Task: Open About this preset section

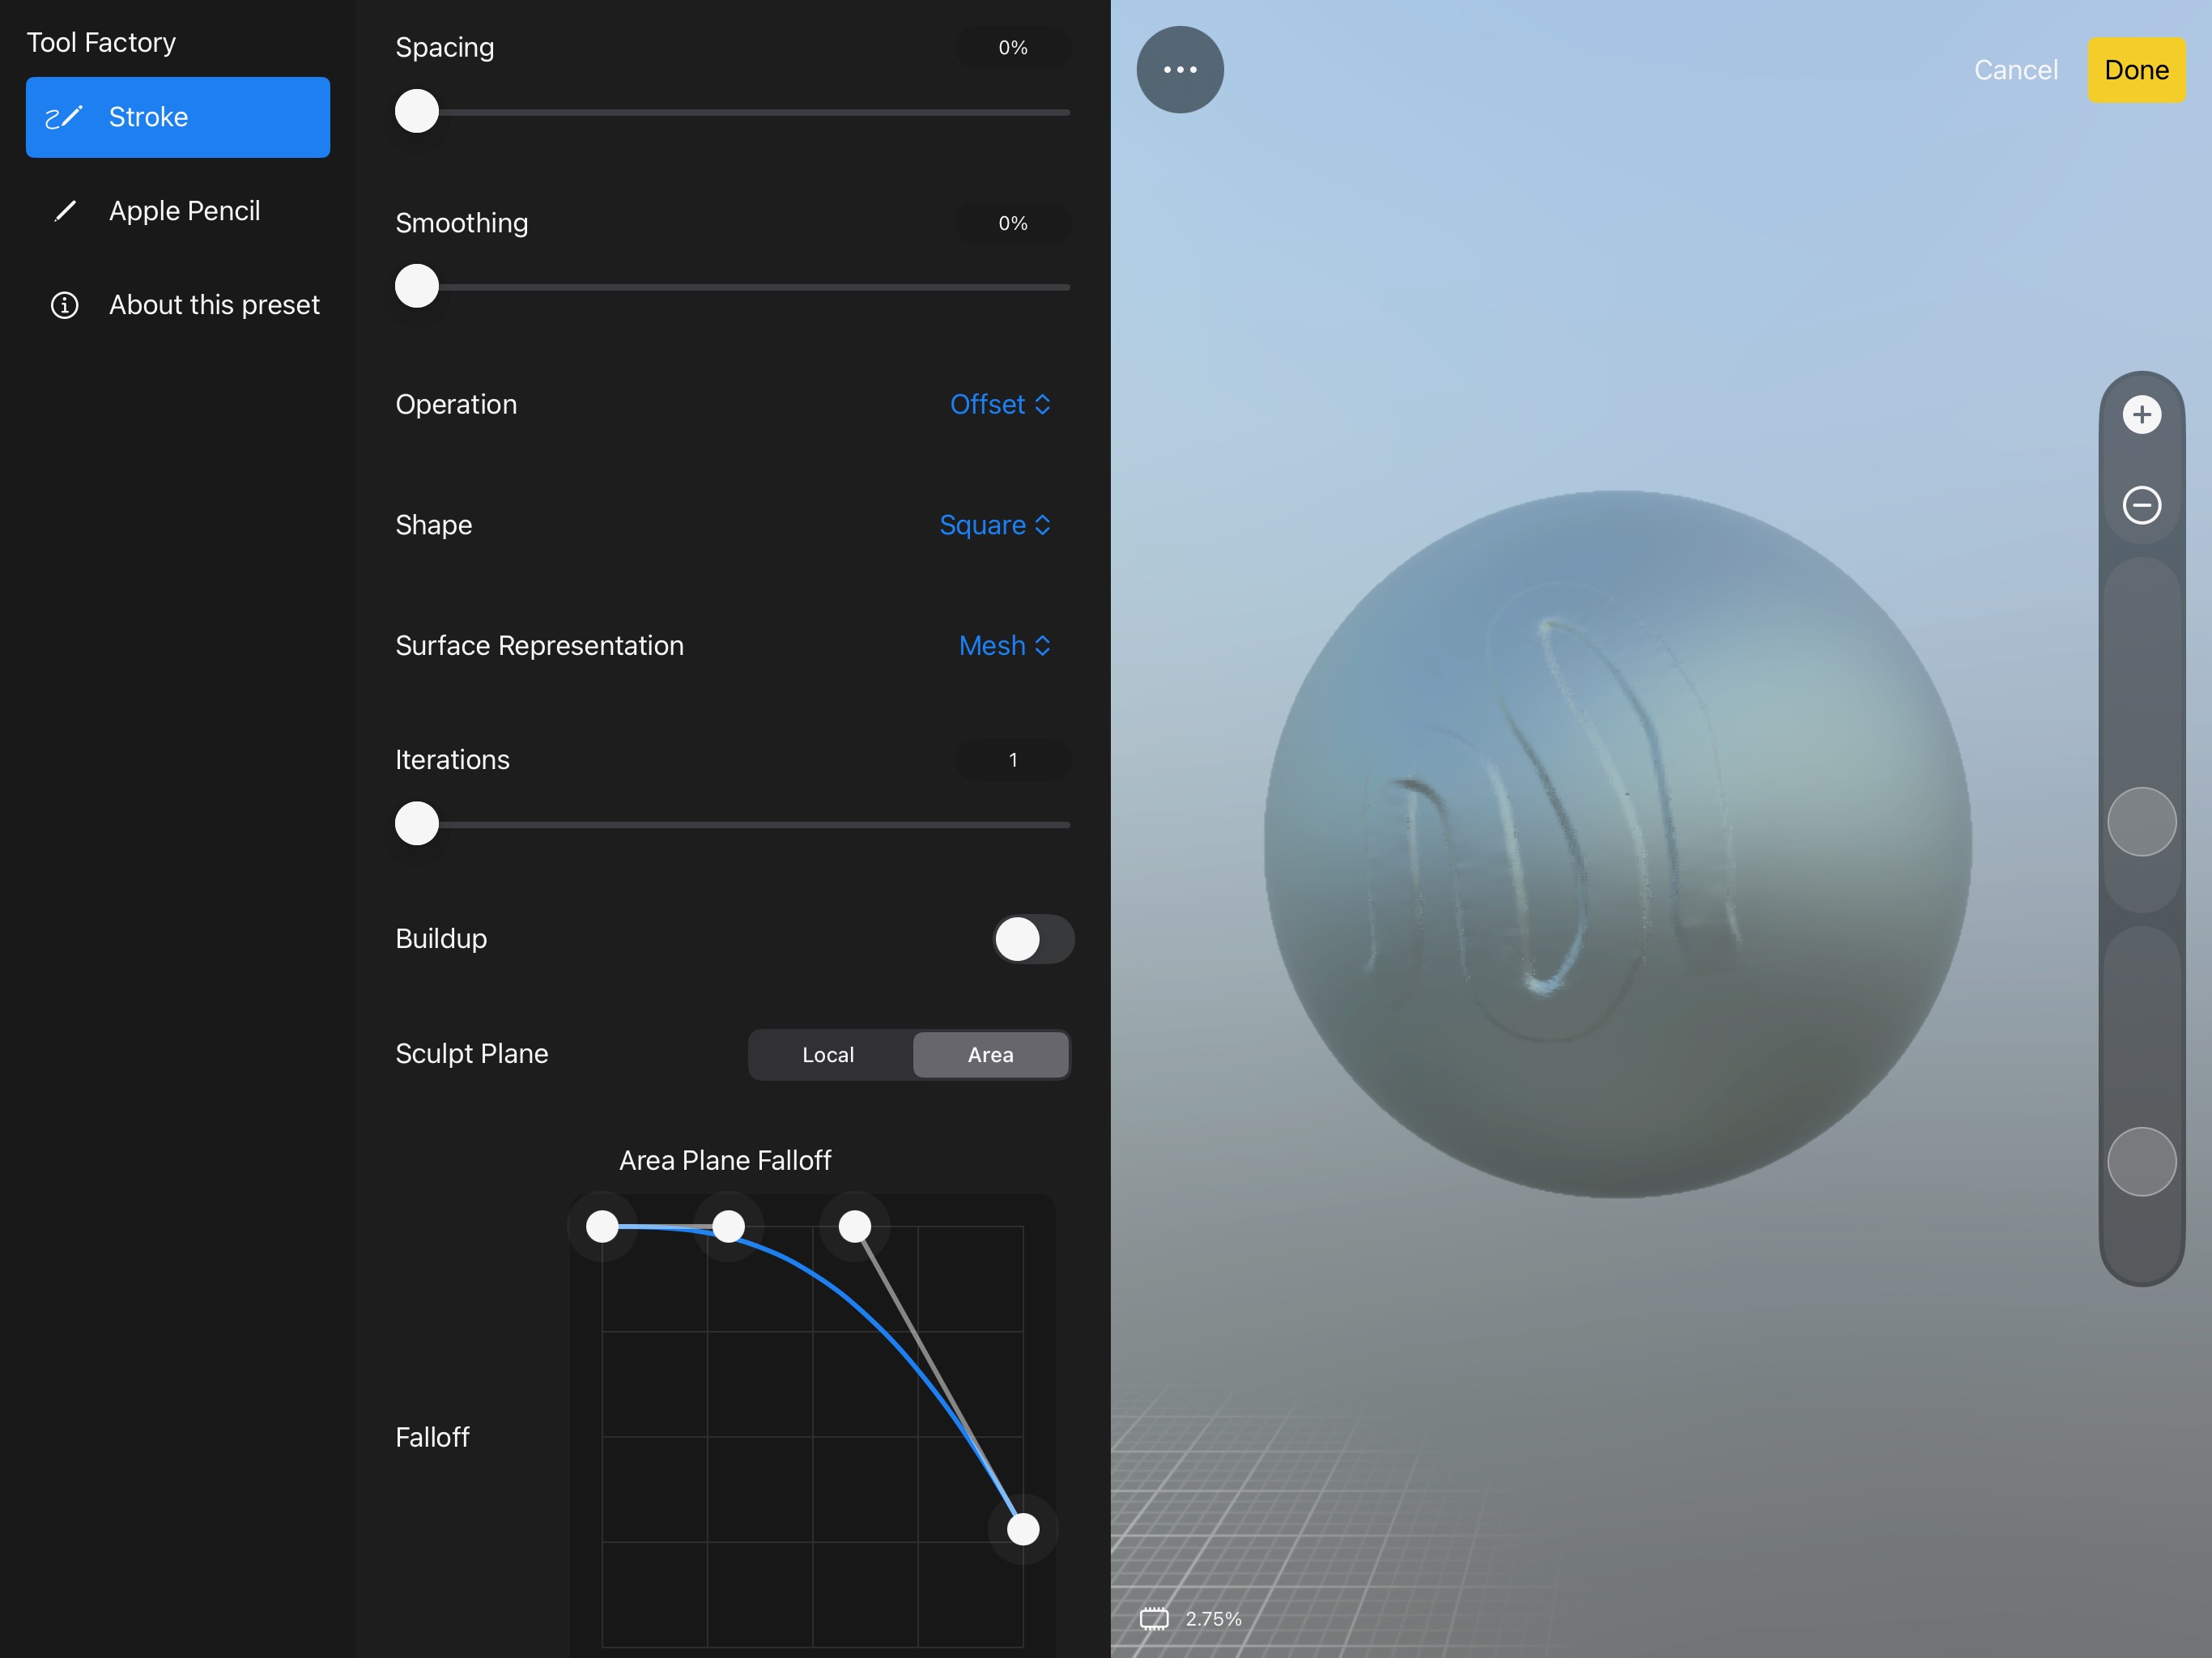Action: pos(214,305)
